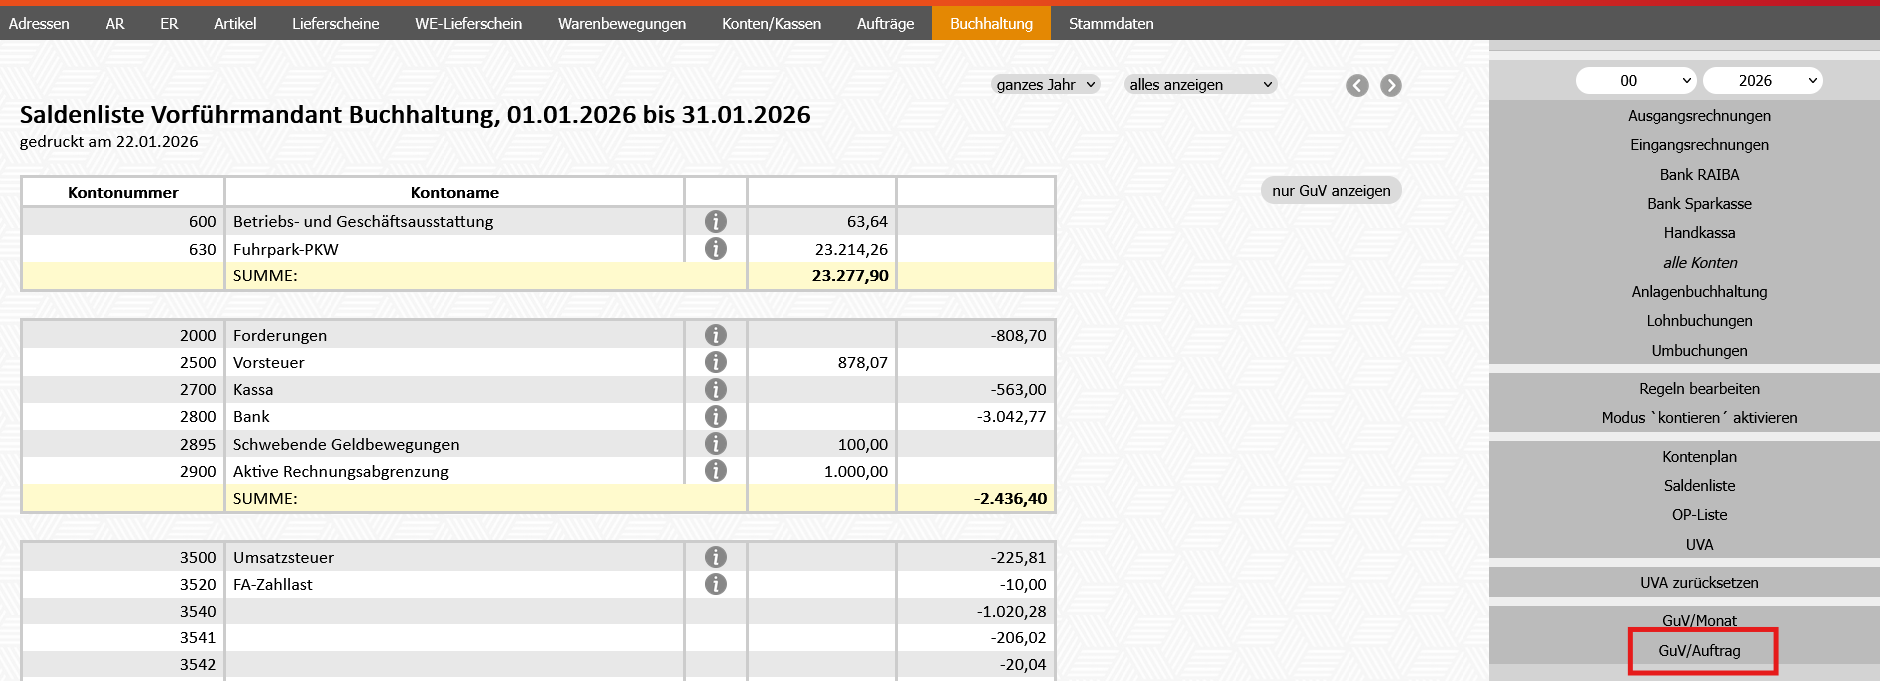Open info for Schwebende Geldbewegungen
This screenshot has height=681, width=1880.
[715, 444]
